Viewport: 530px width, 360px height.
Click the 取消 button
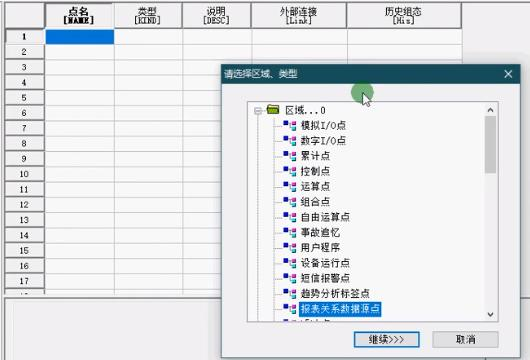(465, 339)
